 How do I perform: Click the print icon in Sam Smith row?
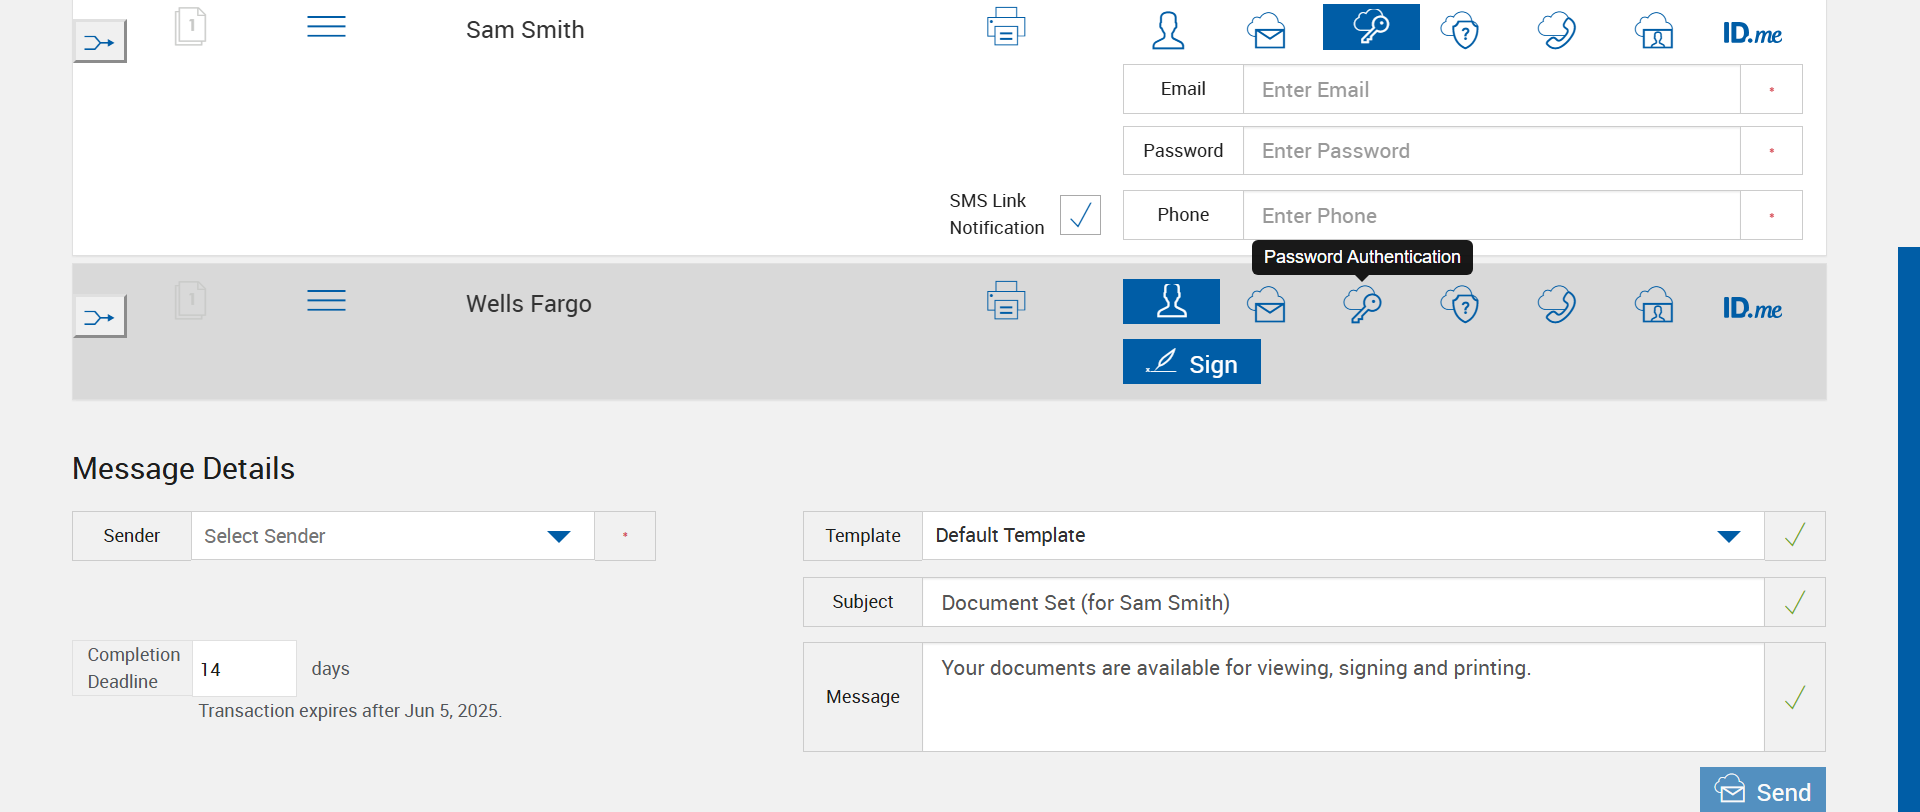(x=1005, y=27)
